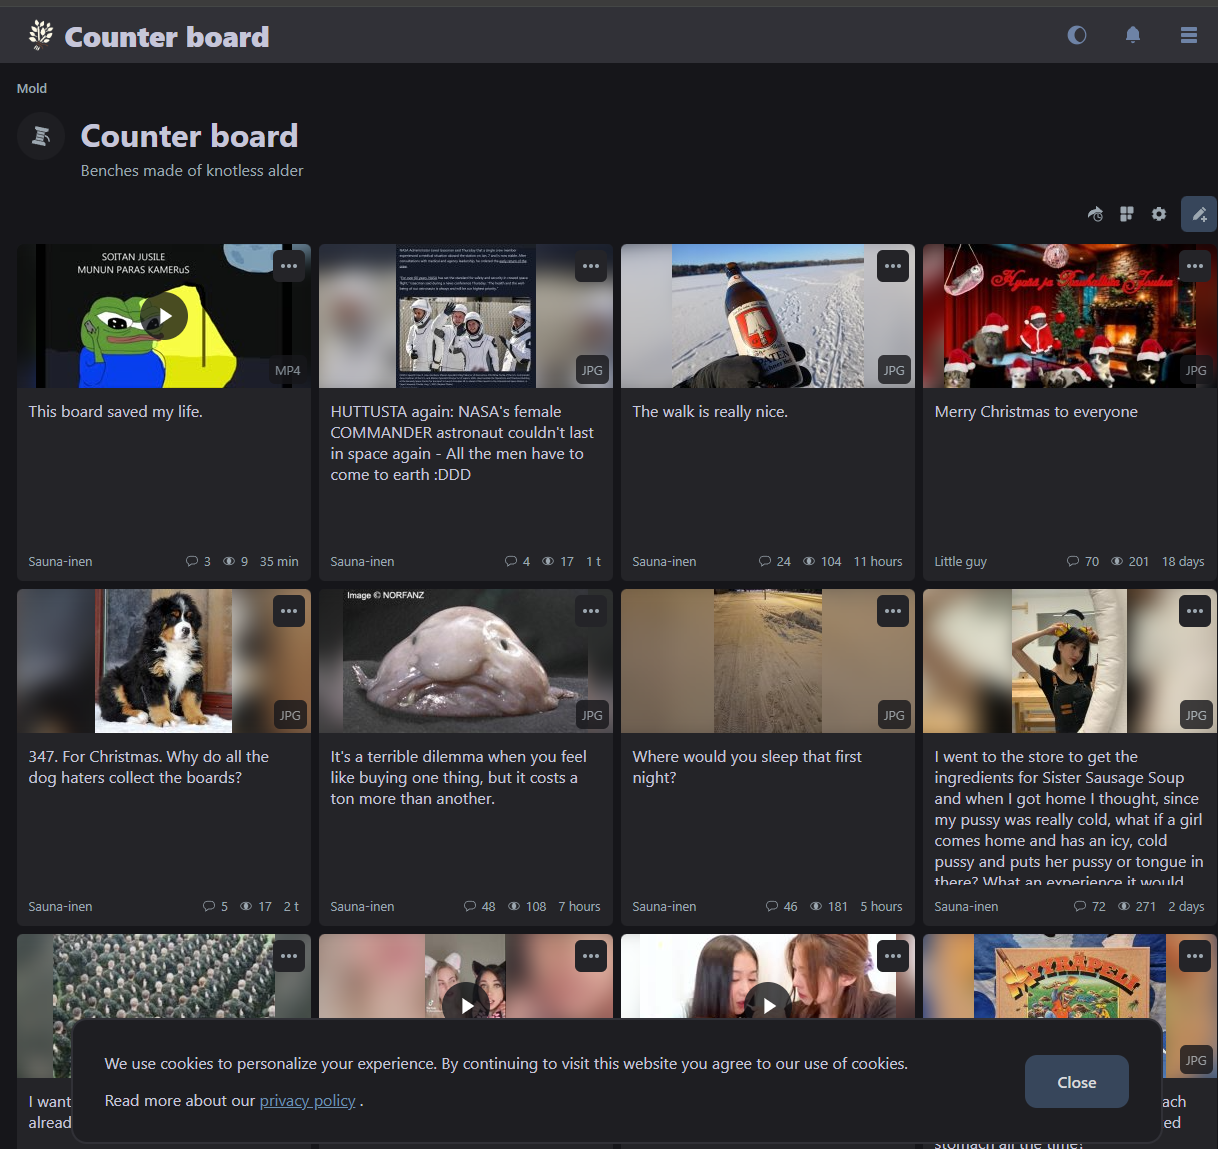Dismiss the cookie notice with Close
This screenshot has height=1149, width=1218.
1076,1081
